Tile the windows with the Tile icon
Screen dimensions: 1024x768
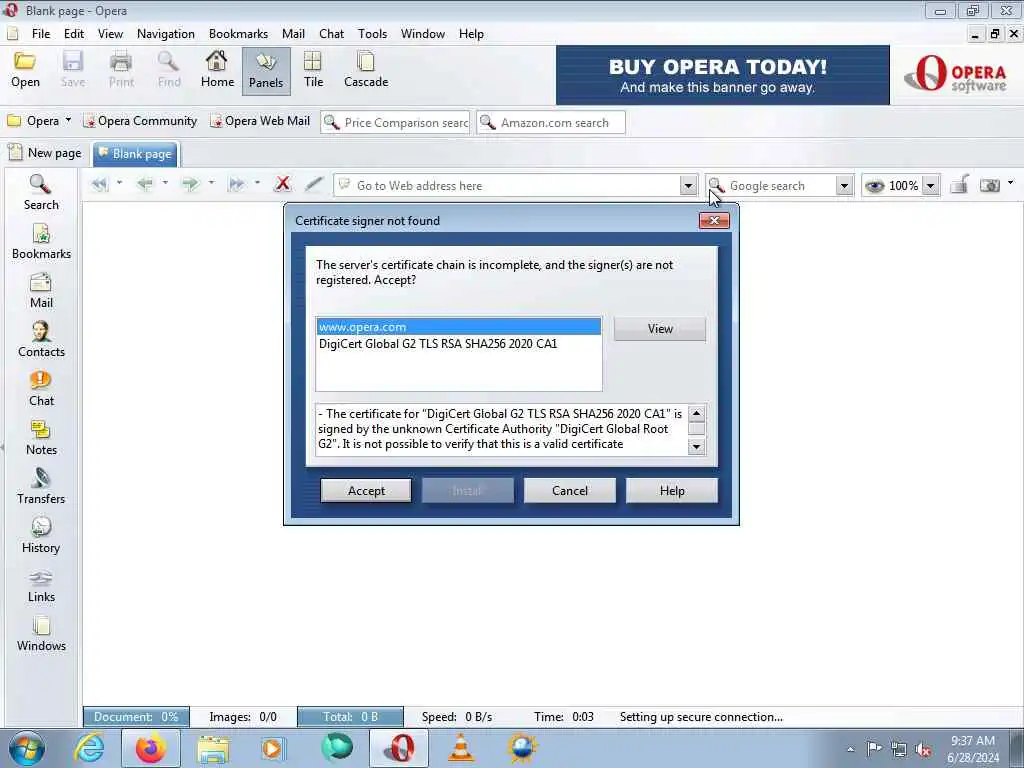point(313,70)
